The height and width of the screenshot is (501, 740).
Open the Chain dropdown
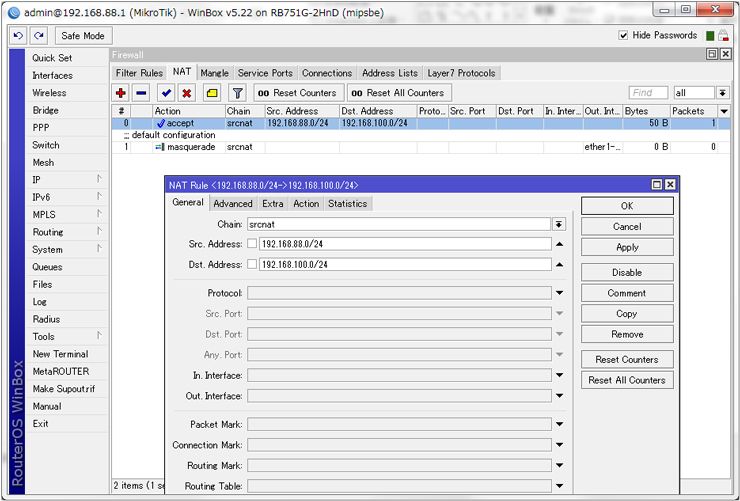559,224
